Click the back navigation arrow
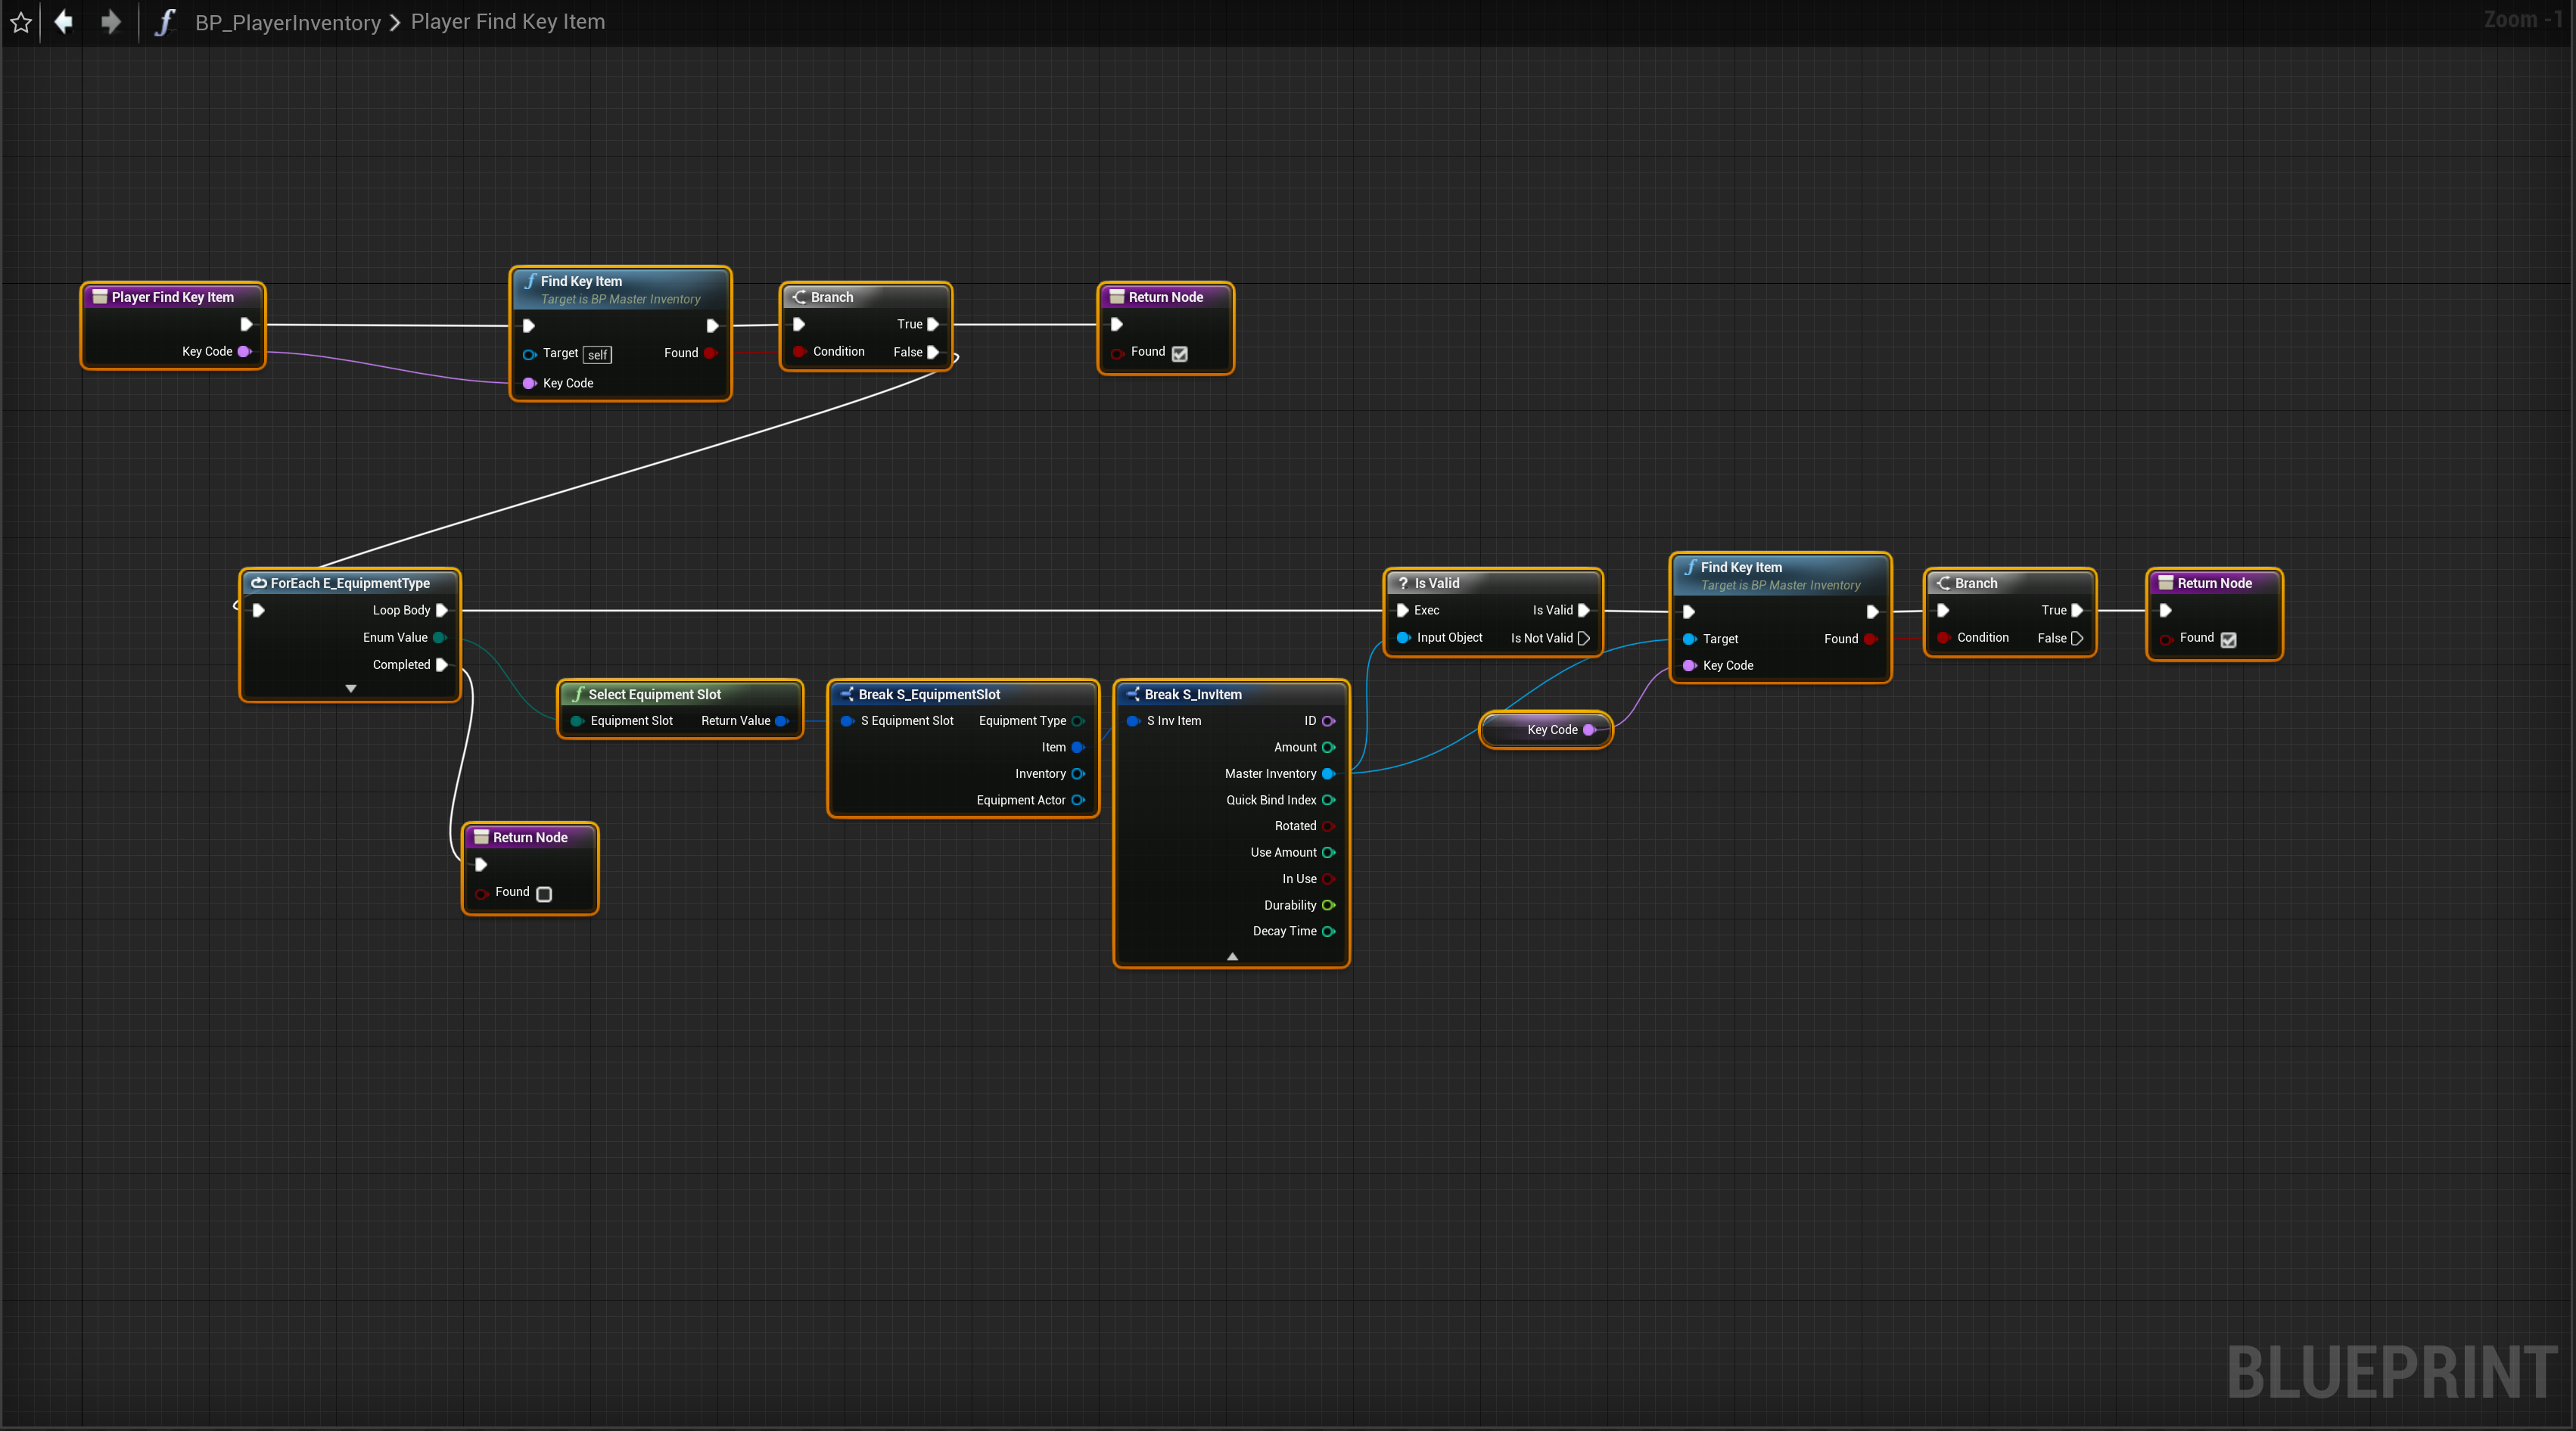 (x=64, y=22)
